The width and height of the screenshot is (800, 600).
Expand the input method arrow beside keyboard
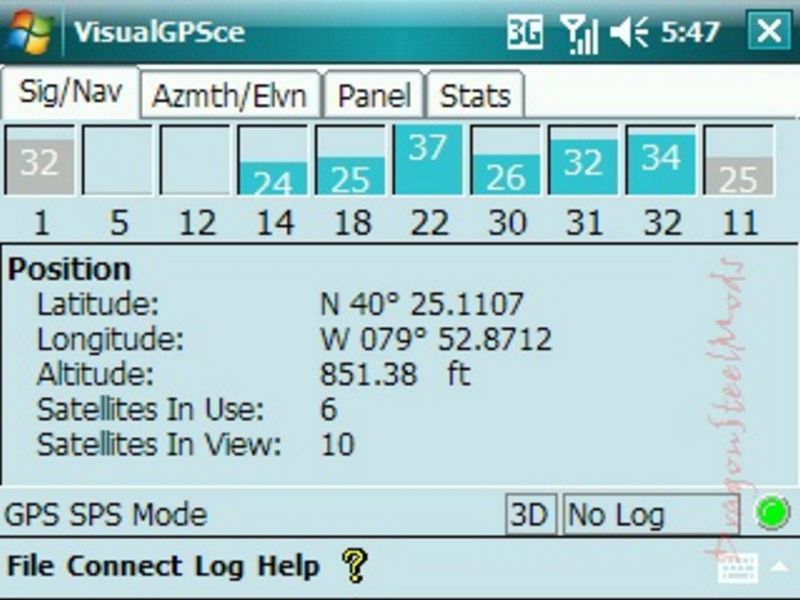(x=777, y=567)
